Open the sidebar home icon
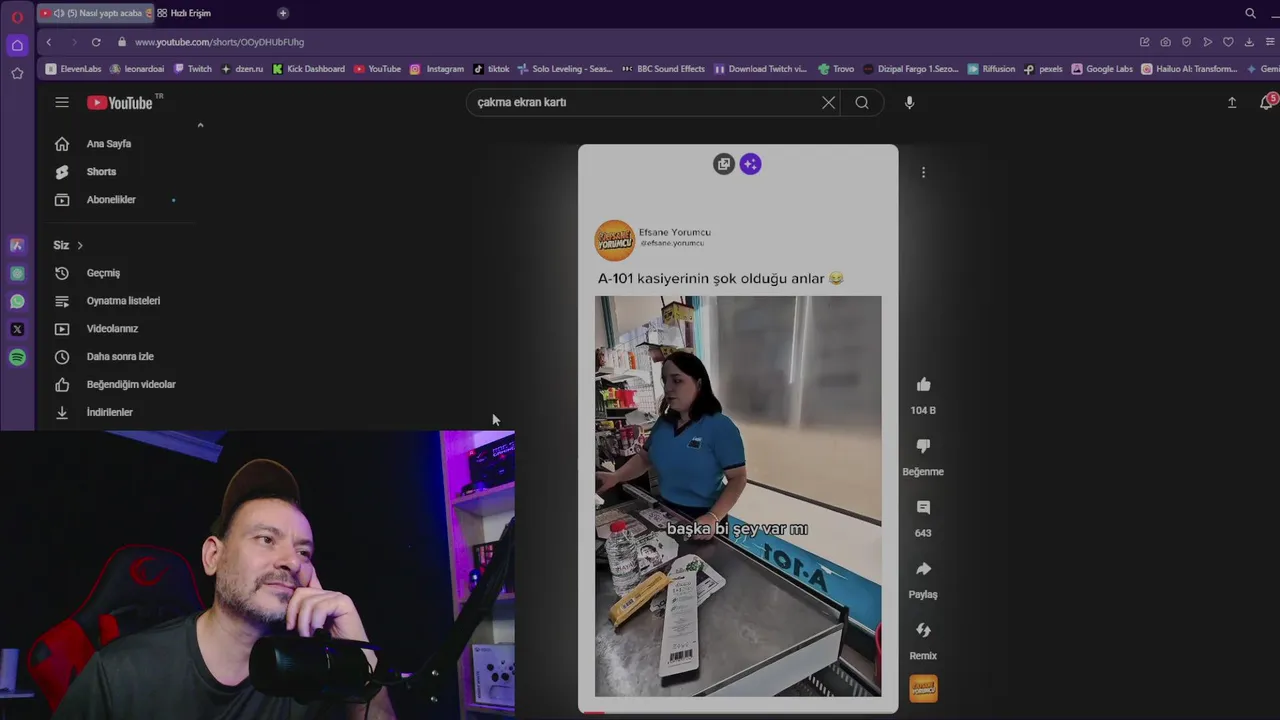The width and height of the screenshot is (1280, 720). (17, 46)
